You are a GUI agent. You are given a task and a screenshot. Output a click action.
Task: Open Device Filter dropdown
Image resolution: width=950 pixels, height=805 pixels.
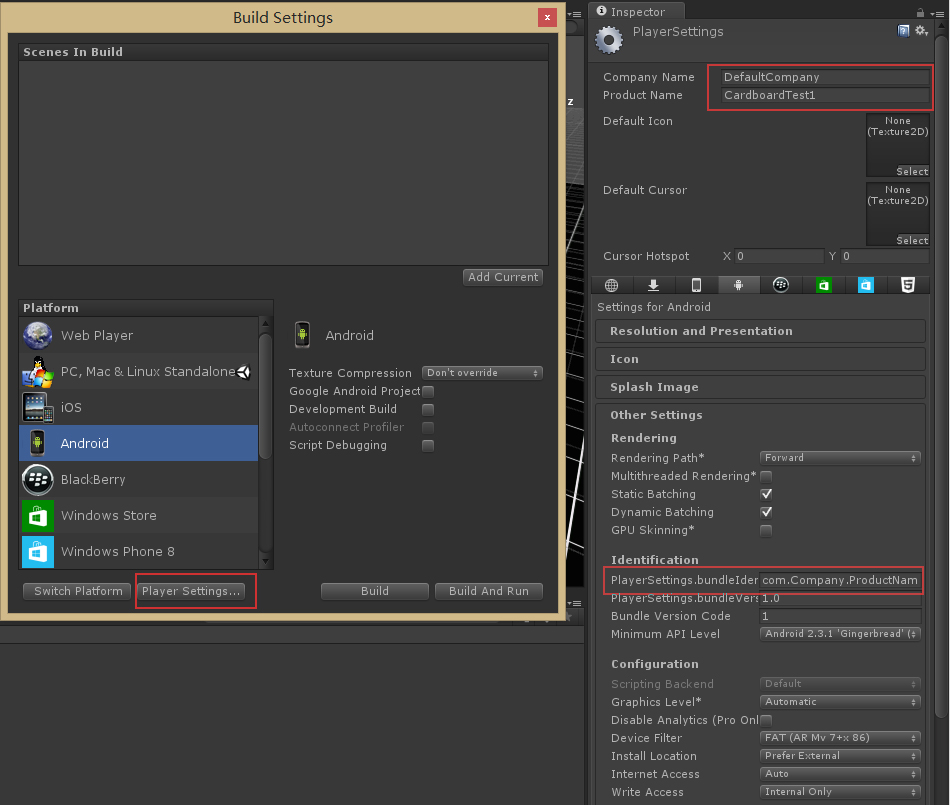840,738
